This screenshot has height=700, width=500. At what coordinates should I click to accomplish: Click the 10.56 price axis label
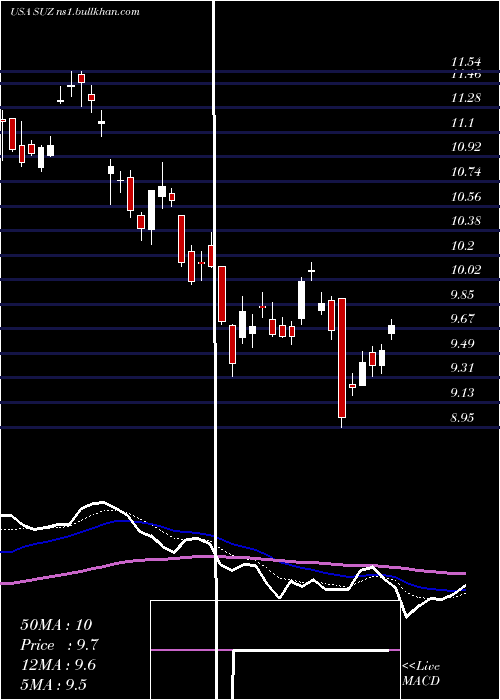466,197
